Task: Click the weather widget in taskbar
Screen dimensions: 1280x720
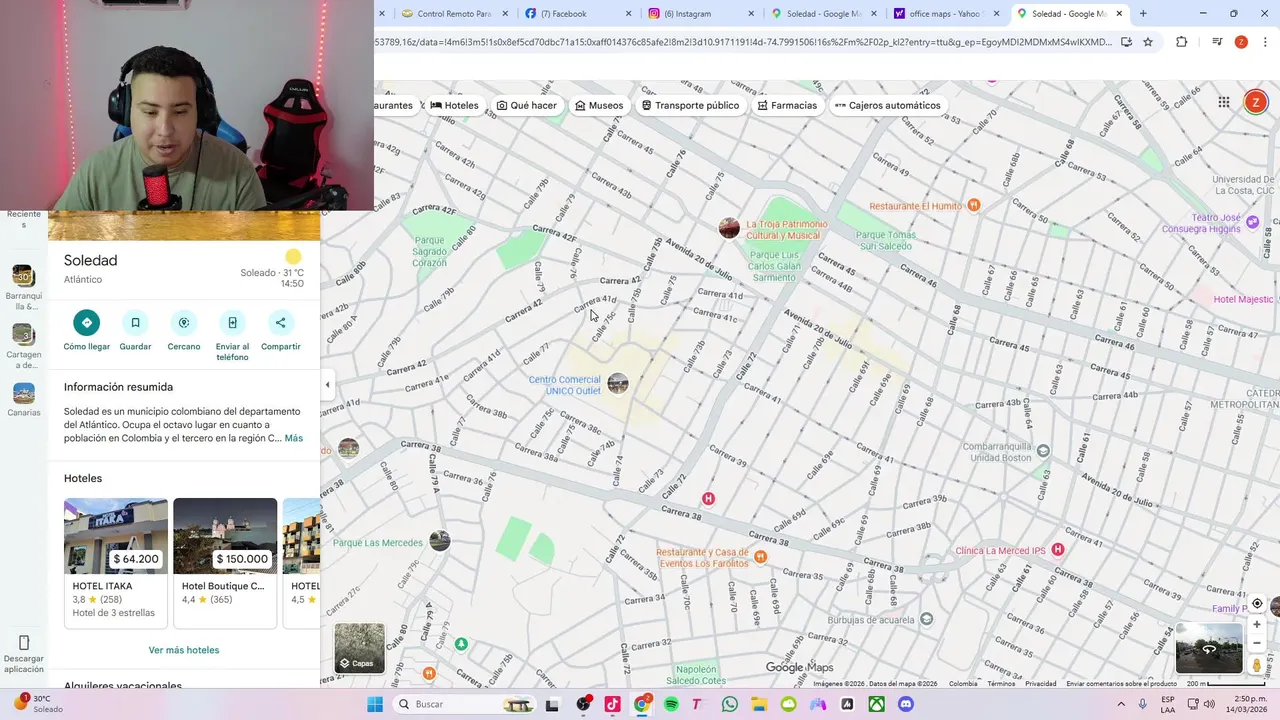Action: 38,704
